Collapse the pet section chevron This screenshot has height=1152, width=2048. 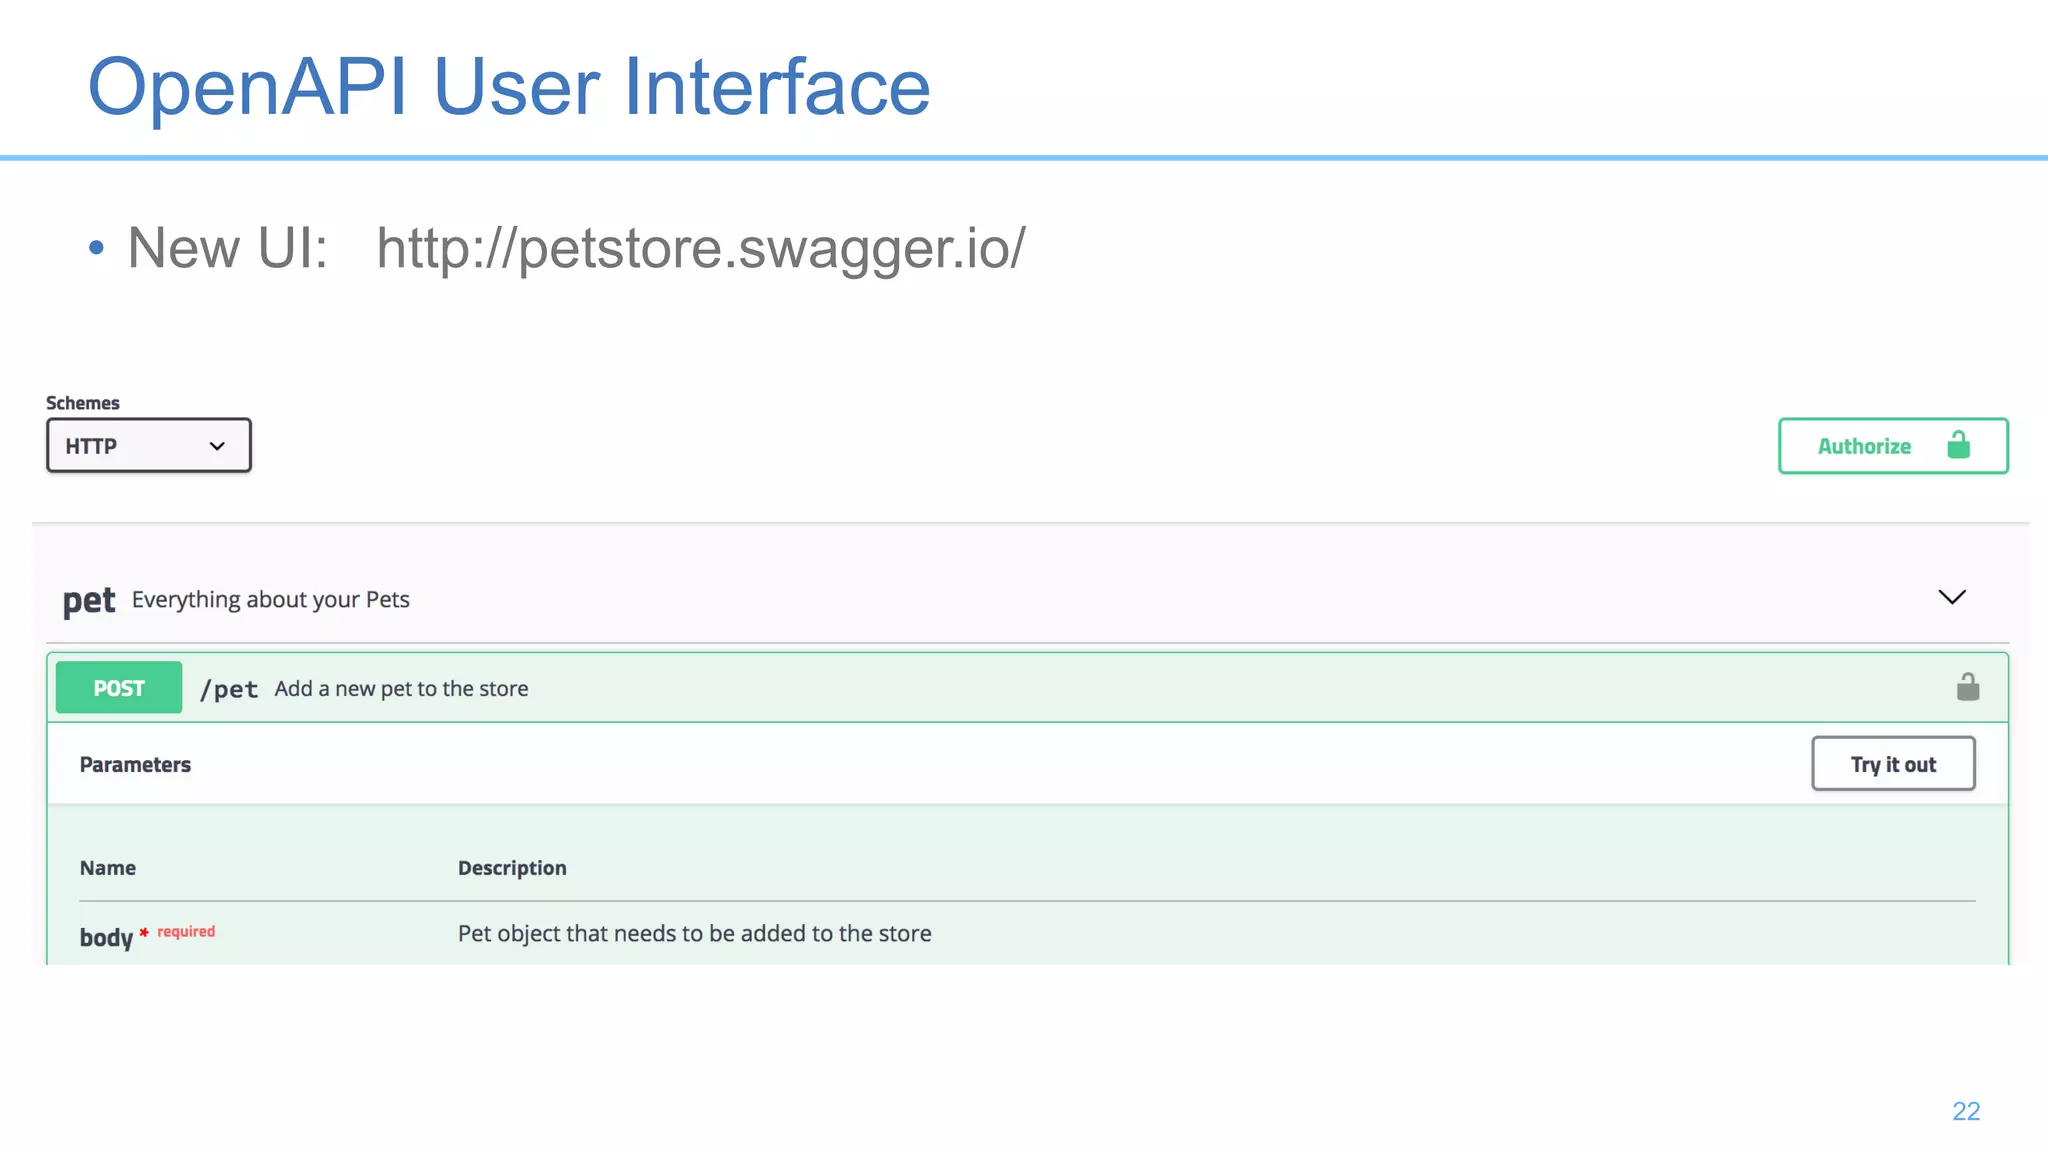coord(1952,597)
